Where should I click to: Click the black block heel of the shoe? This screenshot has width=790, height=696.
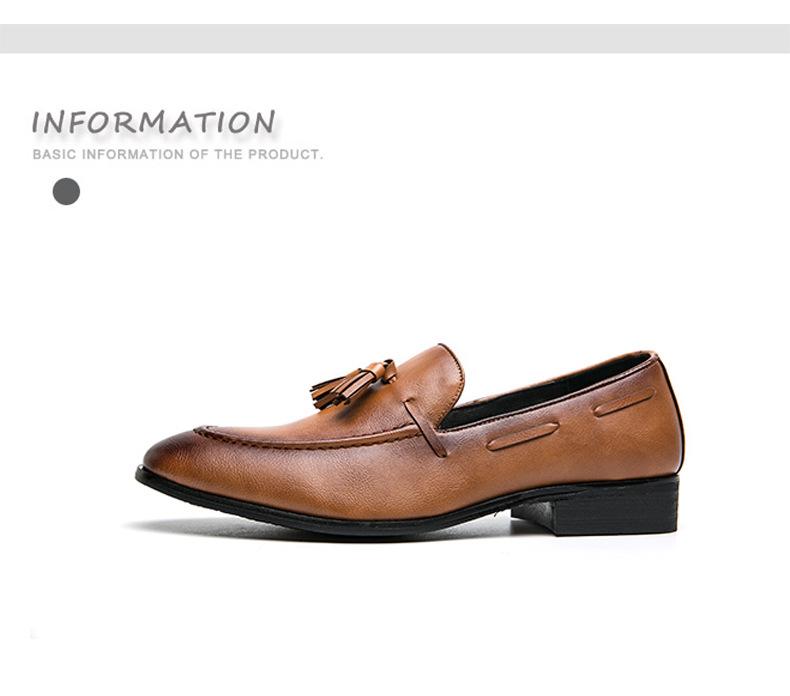pos(597,508)
